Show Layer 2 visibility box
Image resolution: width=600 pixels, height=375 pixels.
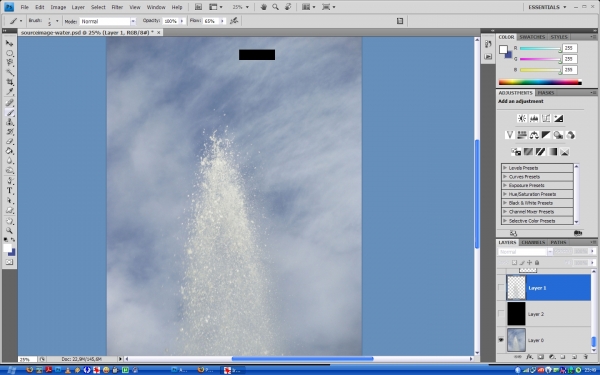point(501,314)
